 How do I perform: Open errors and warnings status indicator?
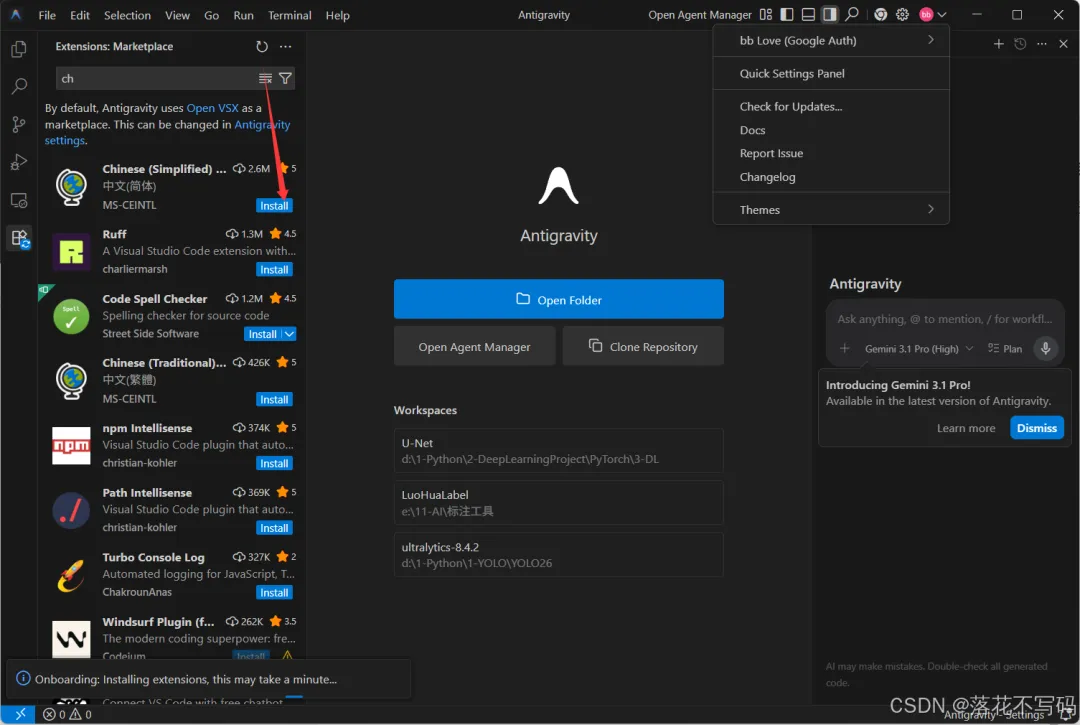[68, 715]
